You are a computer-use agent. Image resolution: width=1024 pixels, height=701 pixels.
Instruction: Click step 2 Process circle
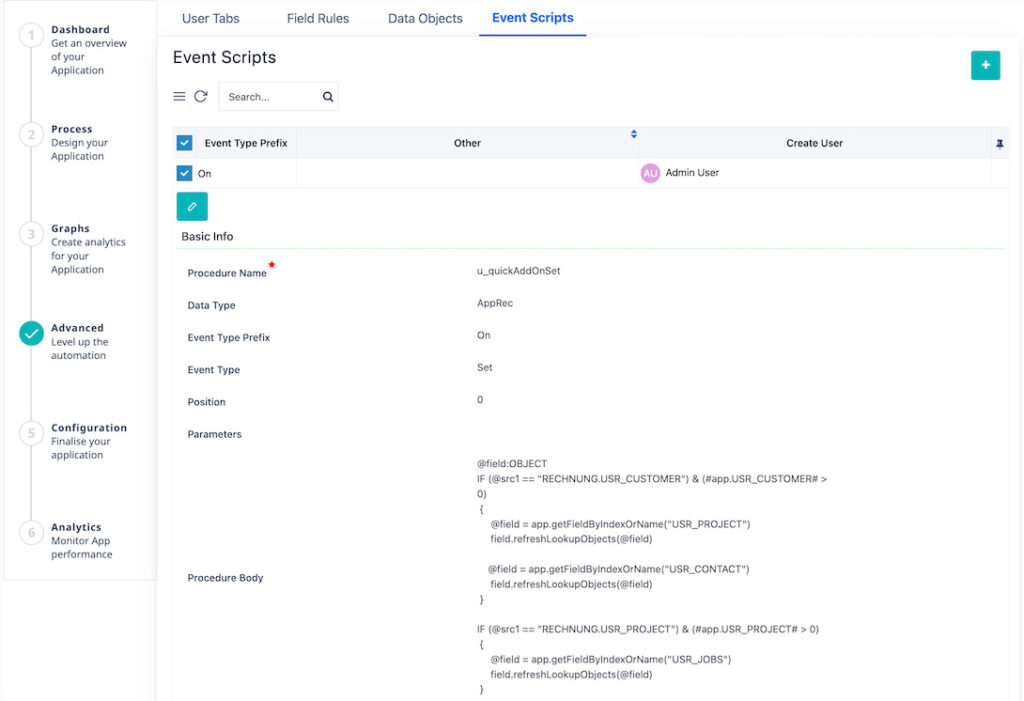click(x=31, y=135)
